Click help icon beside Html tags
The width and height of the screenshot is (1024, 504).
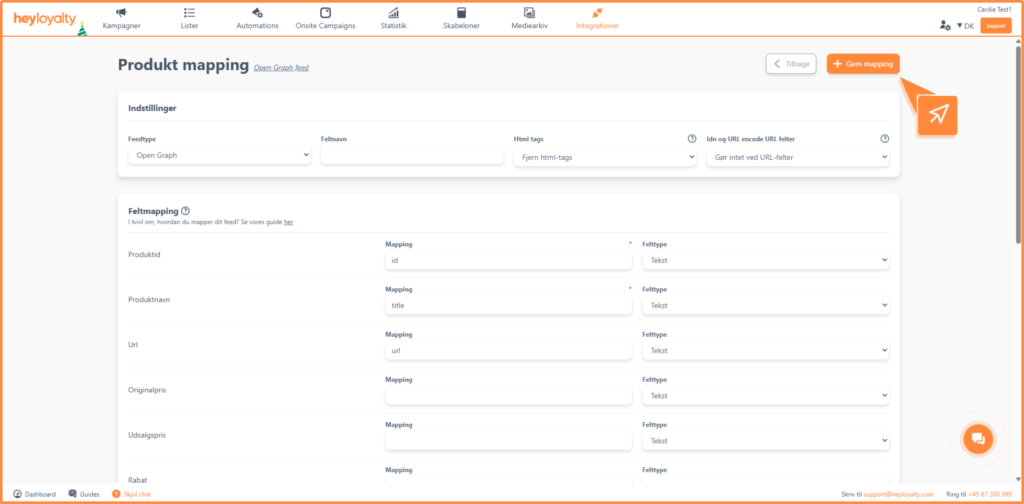[691, 139]
